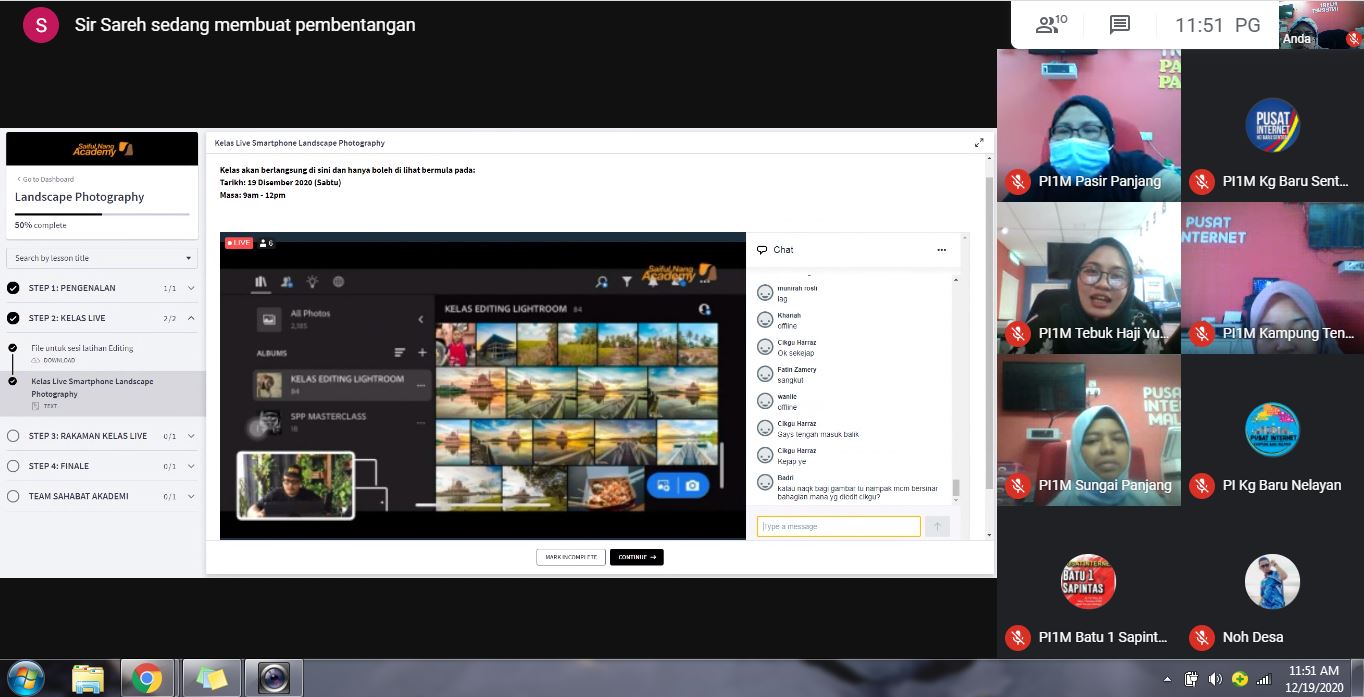
Task: Expand the STEP 1: PENGENALAN section
Action: (191, 288)
